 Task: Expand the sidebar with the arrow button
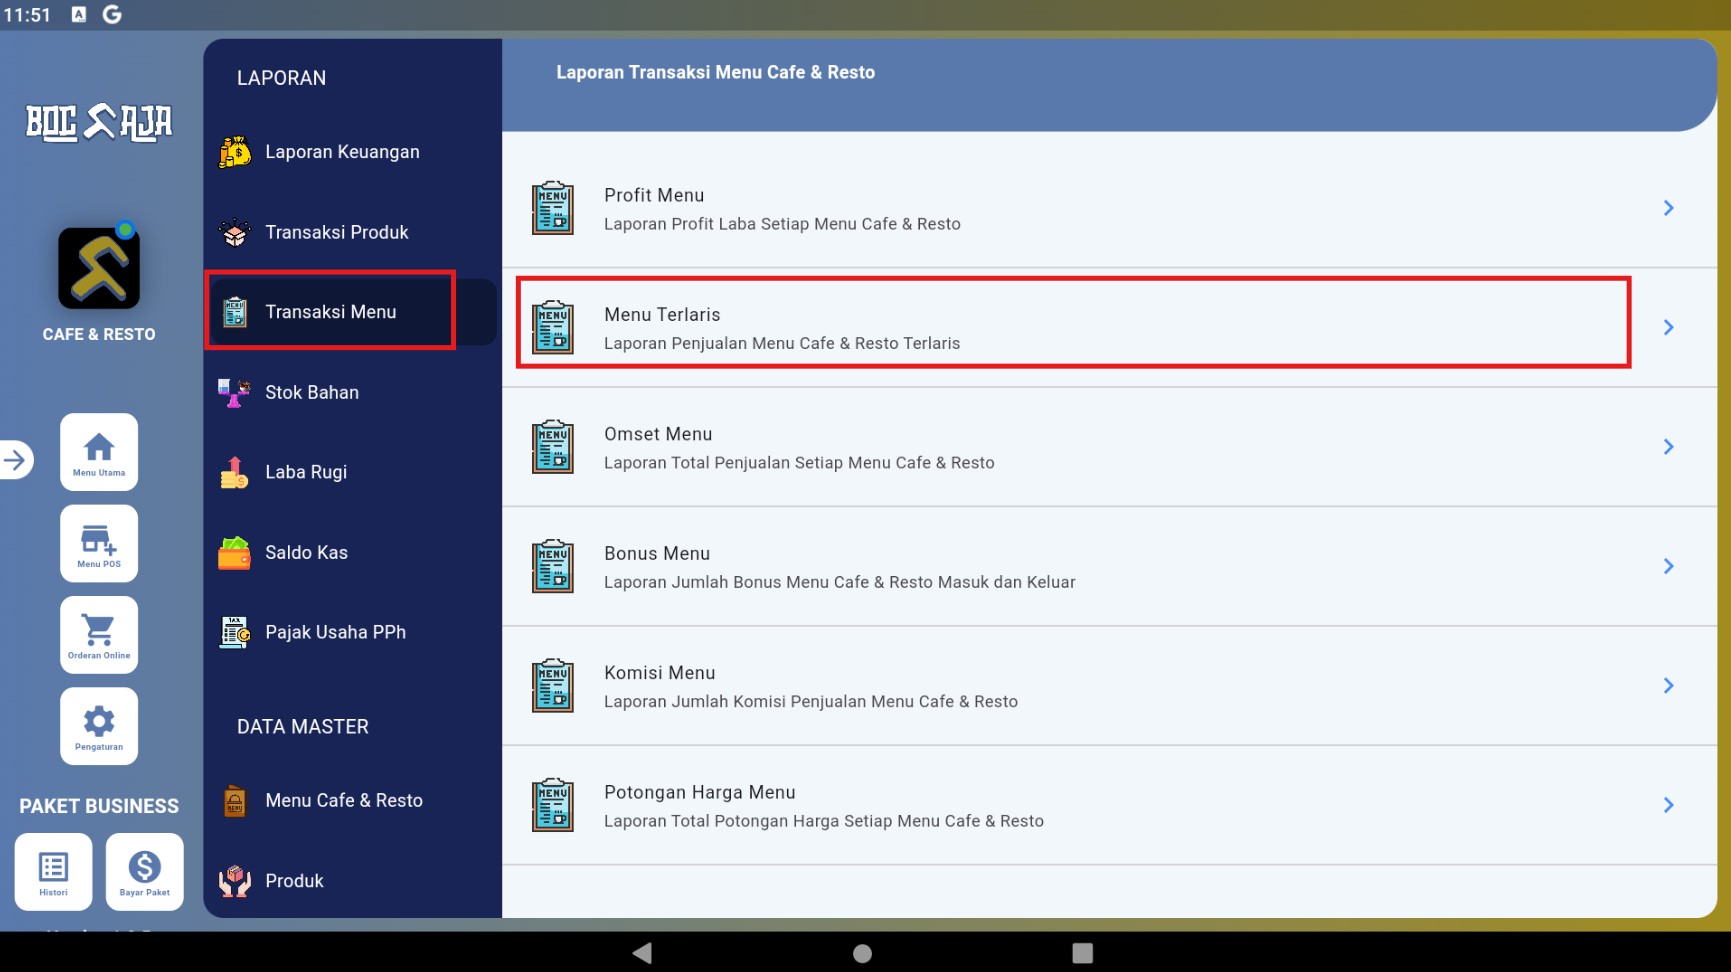point(15,460)
